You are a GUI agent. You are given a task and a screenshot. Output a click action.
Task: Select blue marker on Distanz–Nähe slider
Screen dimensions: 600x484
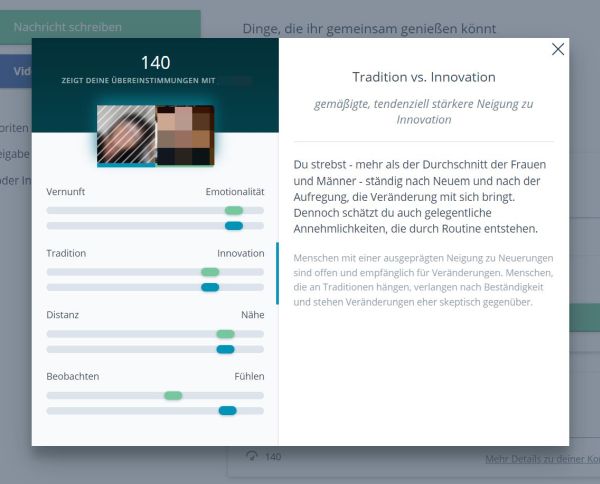(x=225, y=349)
